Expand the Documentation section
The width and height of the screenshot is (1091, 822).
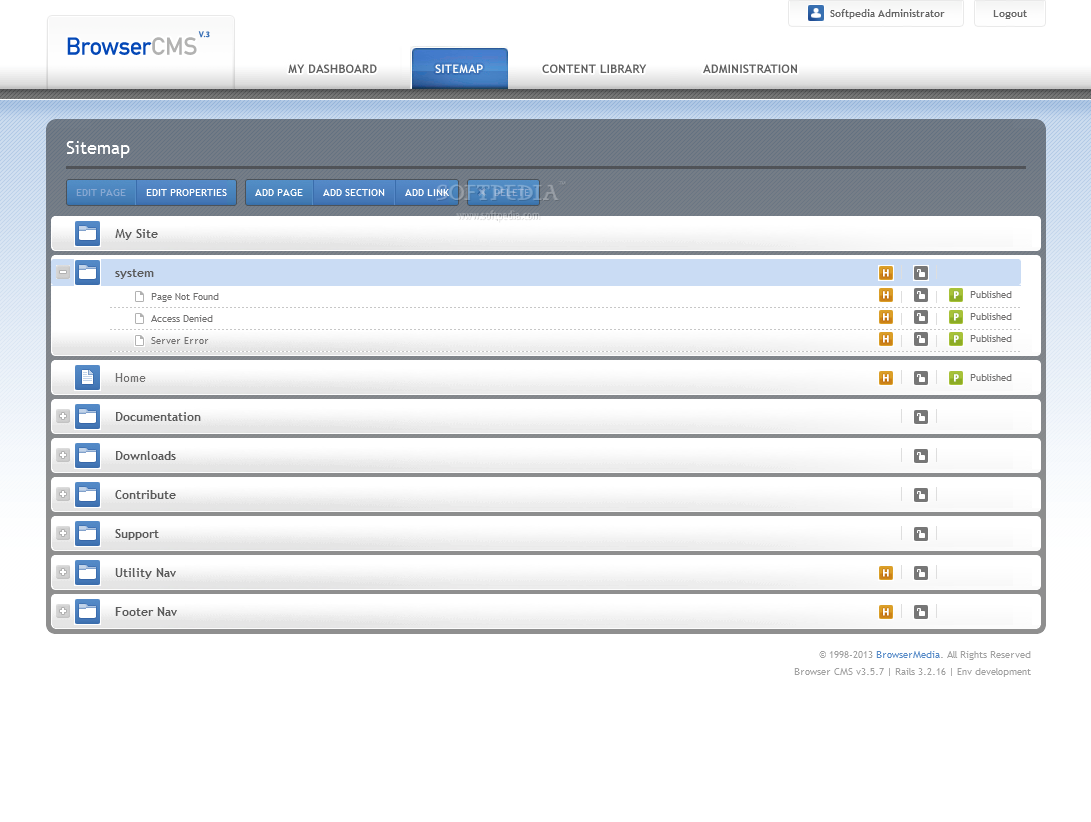(63, 416)
